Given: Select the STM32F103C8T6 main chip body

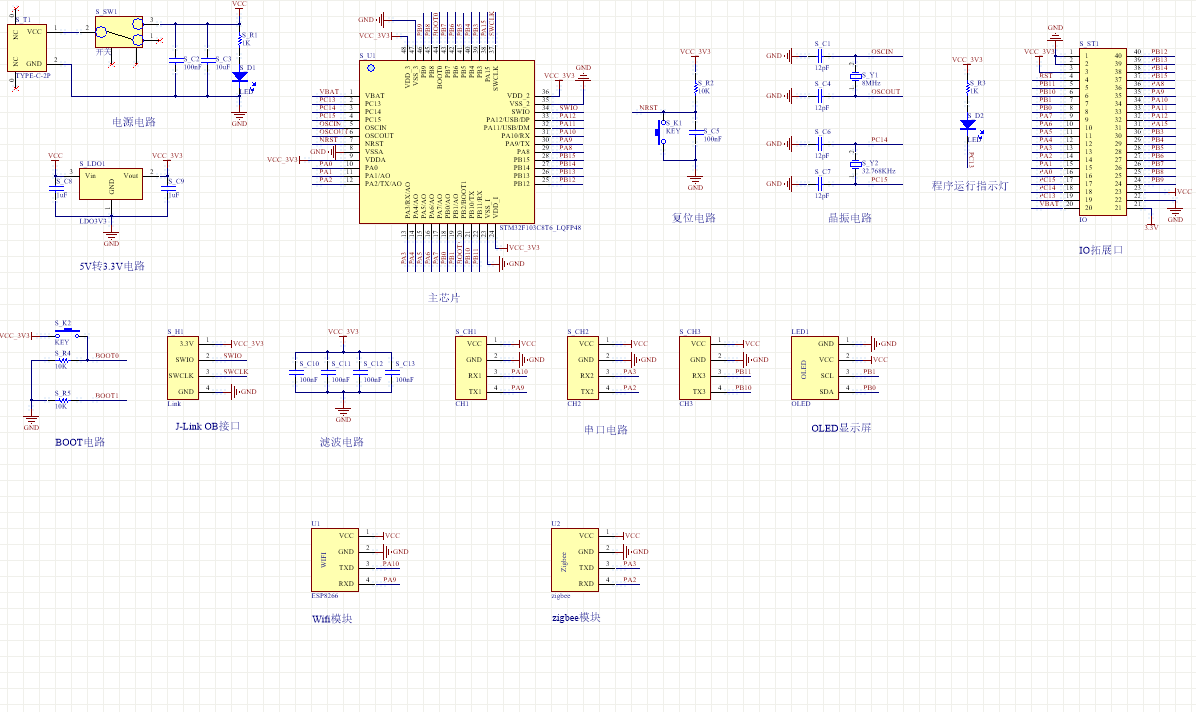Looking at the screenshot, I should pos(446,142).
